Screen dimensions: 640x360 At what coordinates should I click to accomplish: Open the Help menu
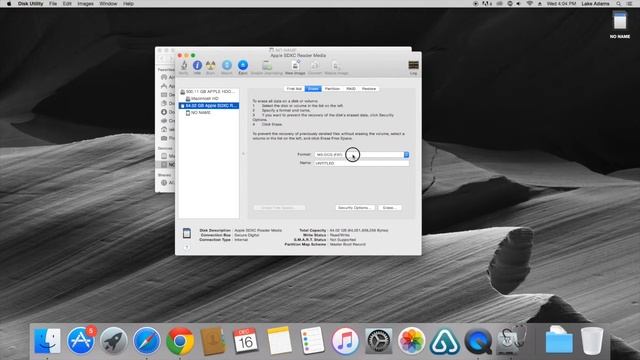[x=128, y=4]
